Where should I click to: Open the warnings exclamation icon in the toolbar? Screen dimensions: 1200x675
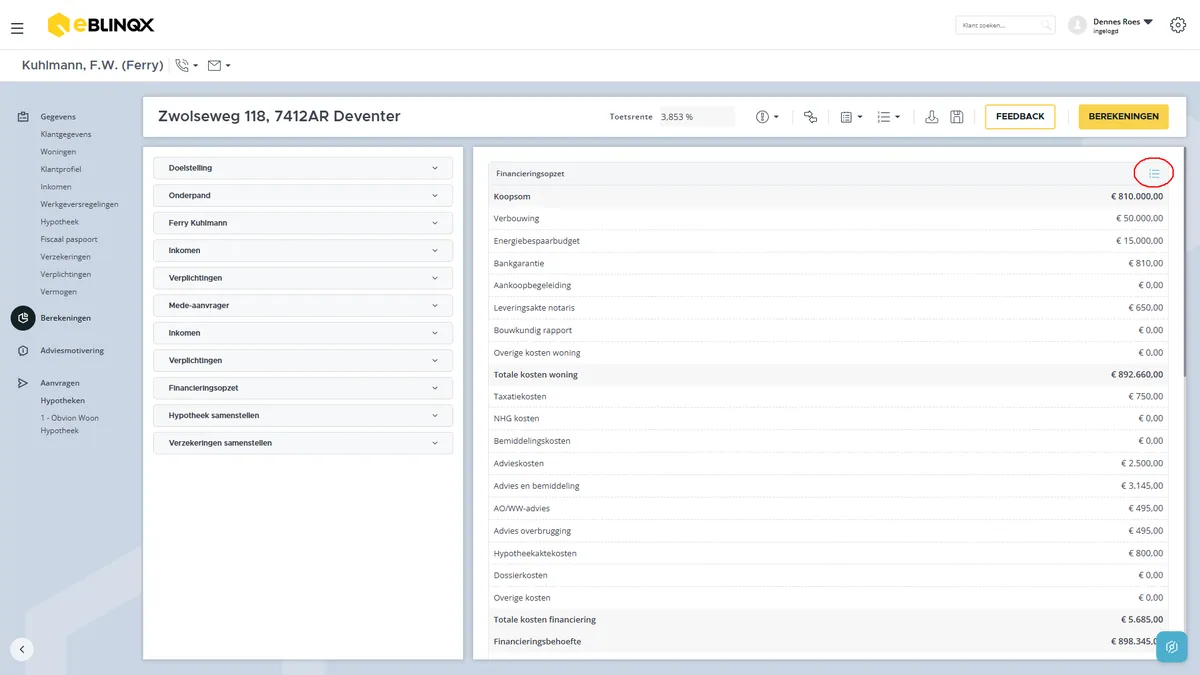pyautogui.click(x=767, y=117)
